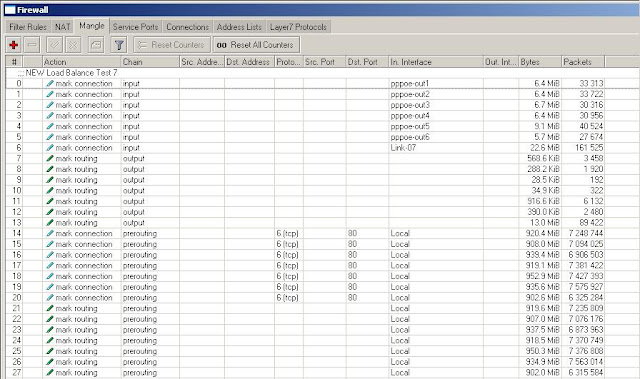Click mark routing icon in rule 27
The height and width of the screenshot is (379, 640).
coord(50,372)
